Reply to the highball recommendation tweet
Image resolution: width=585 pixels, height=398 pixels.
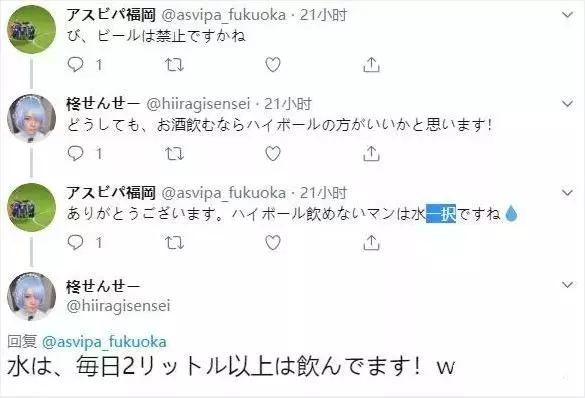point(76,153)
